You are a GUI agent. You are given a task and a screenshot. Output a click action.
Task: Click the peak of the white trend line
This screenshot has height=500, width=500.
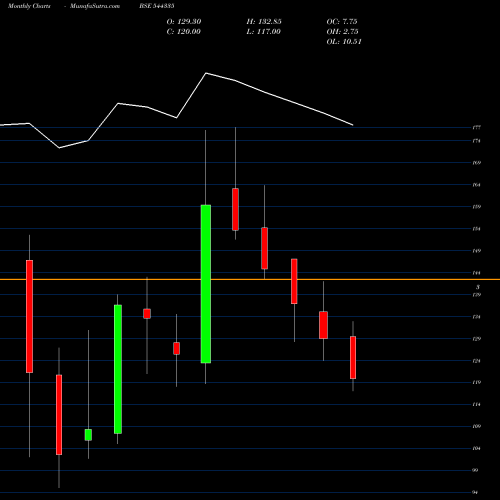[206, 73]
